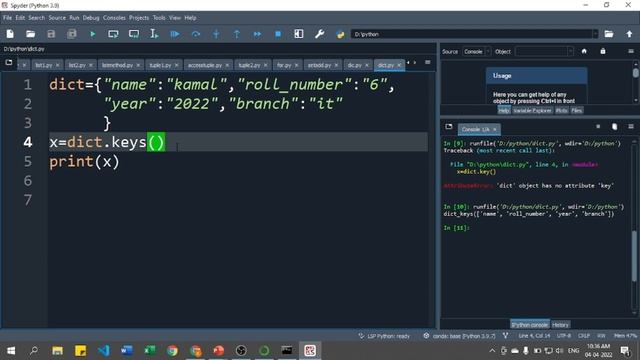
Task: Open the console pane options menu
Action: click(x=631, y=127)
